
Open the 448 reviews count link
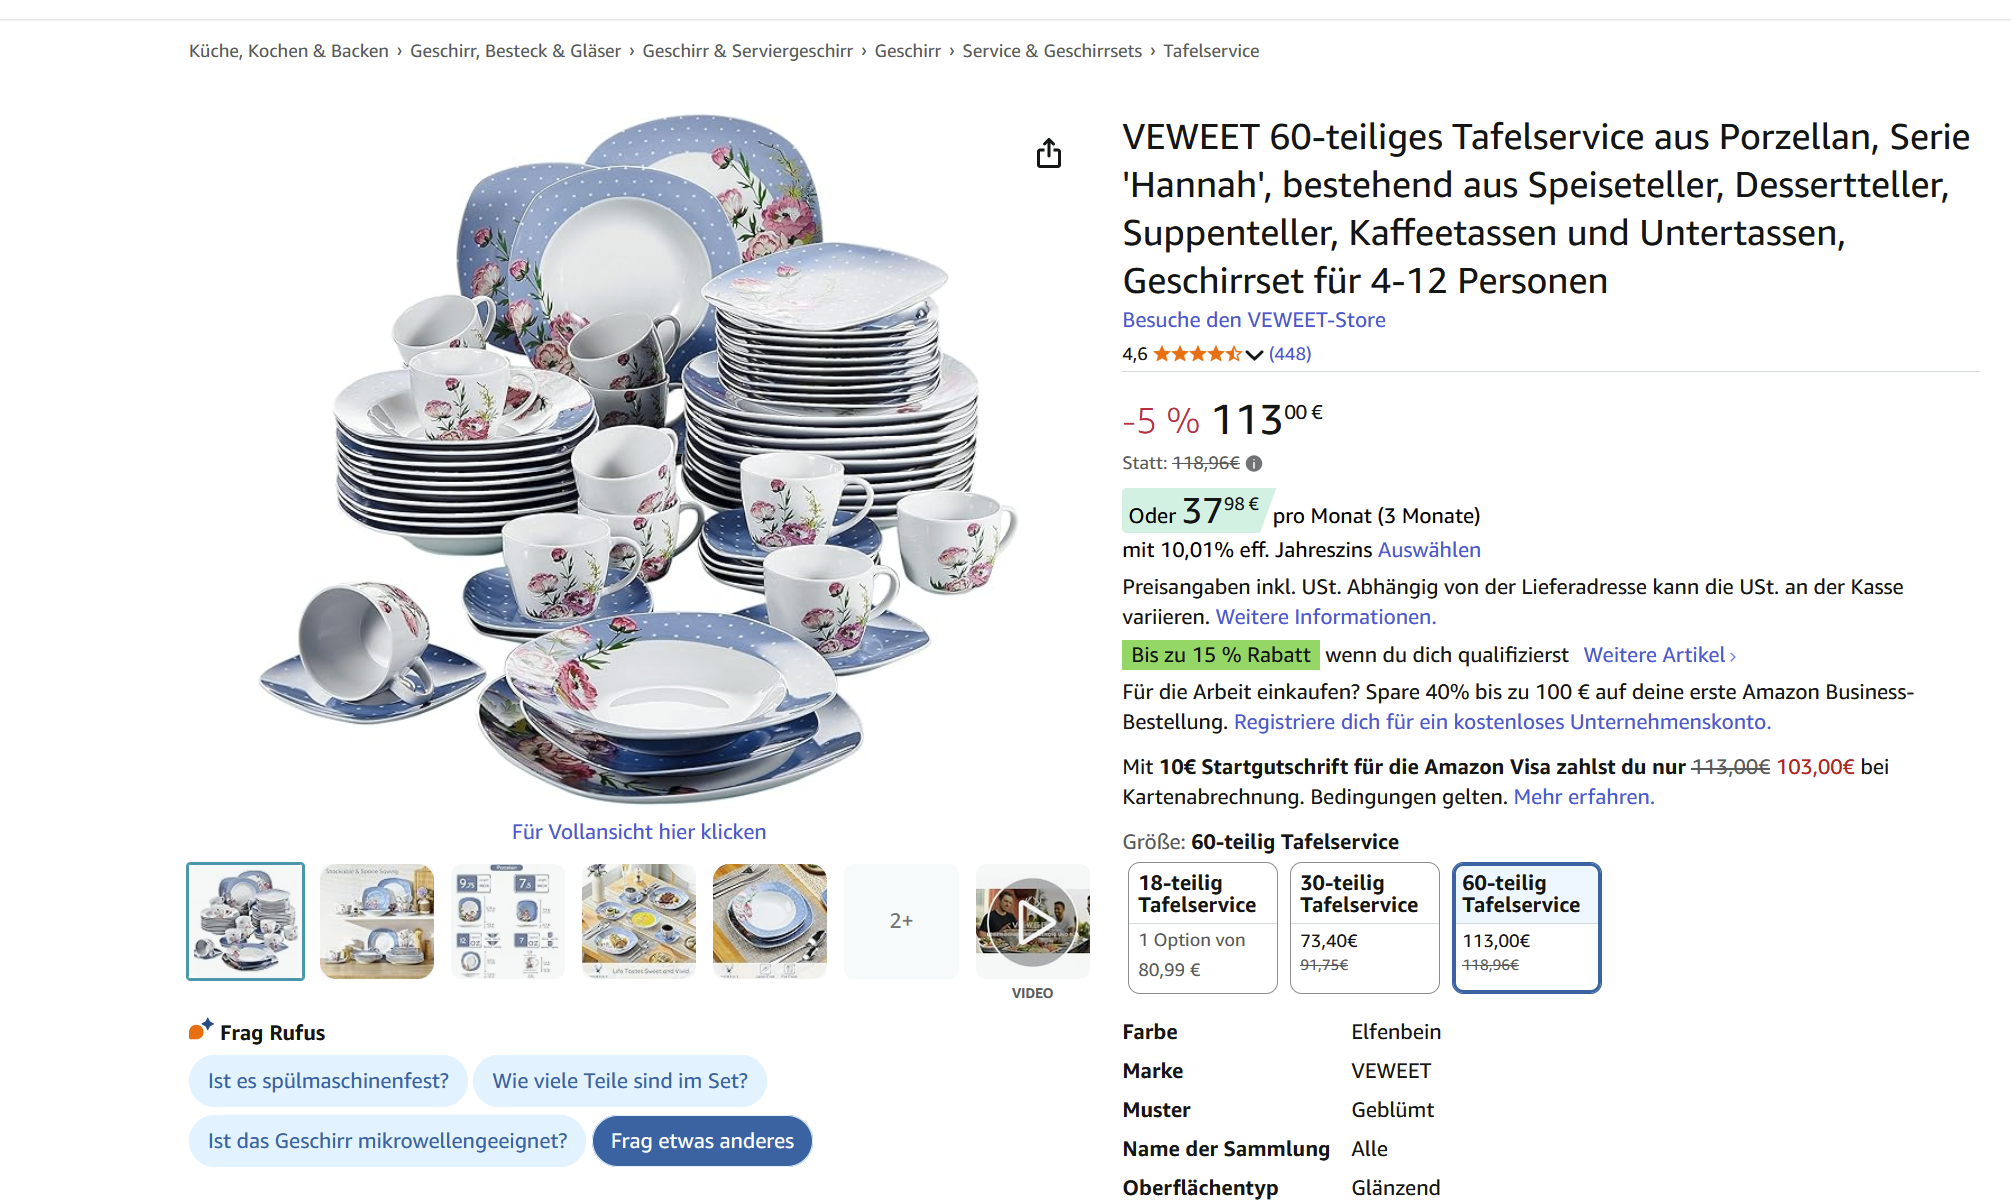pyautogui.click(x=1289, y=354)
